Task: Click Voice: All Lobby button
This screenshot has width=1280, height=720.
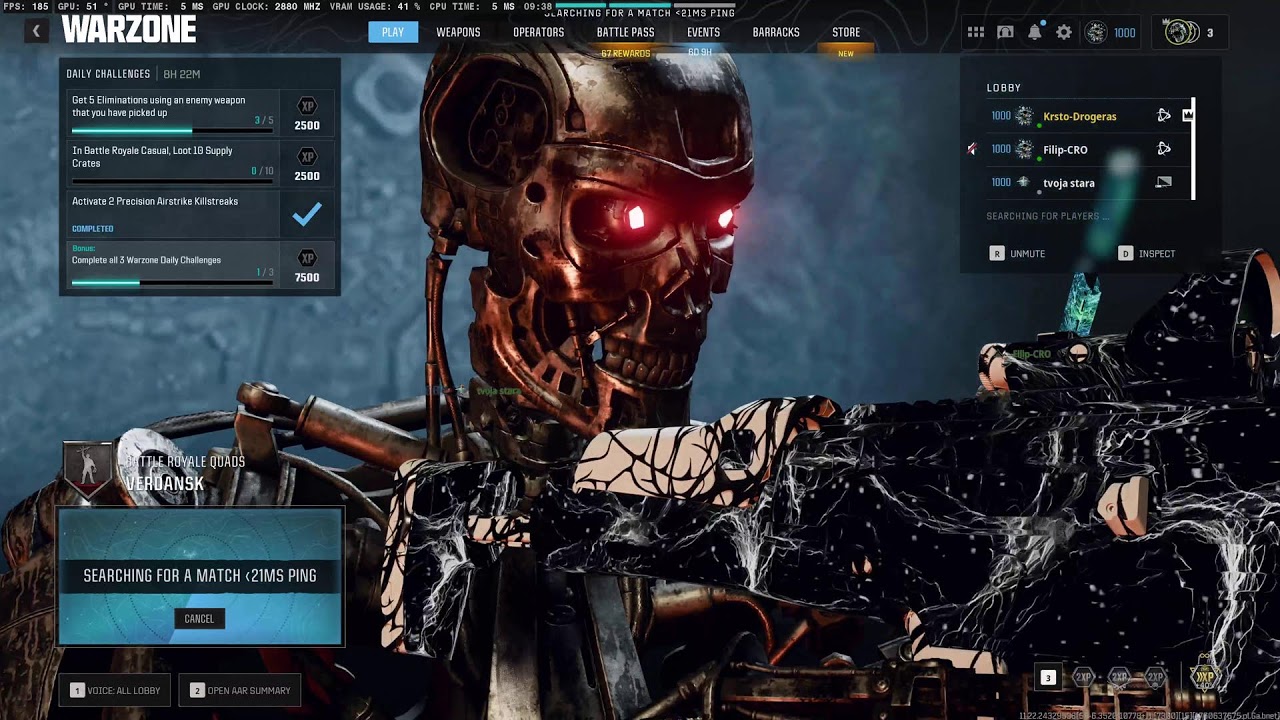Action: (x=115, y=690)
